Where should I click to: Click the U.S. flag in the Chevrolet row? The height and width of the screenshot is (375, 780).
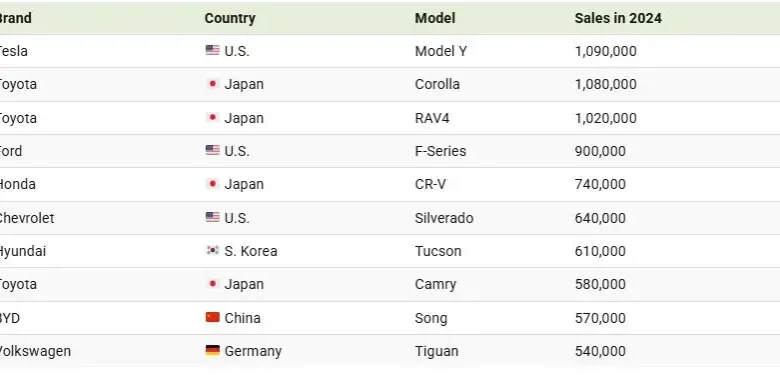212,217
